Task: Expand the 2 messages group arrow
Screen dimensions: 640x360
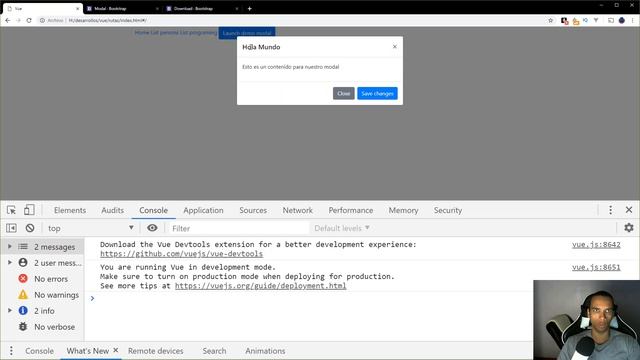Action: point(9,247)
